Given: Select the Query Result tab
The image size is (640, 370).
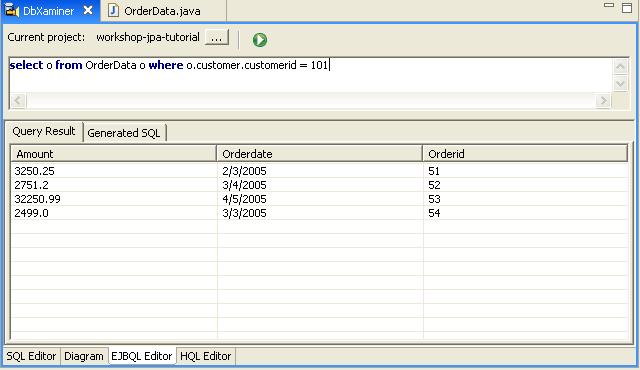Looking at the screenshot, I should click(x=44, y=131).
